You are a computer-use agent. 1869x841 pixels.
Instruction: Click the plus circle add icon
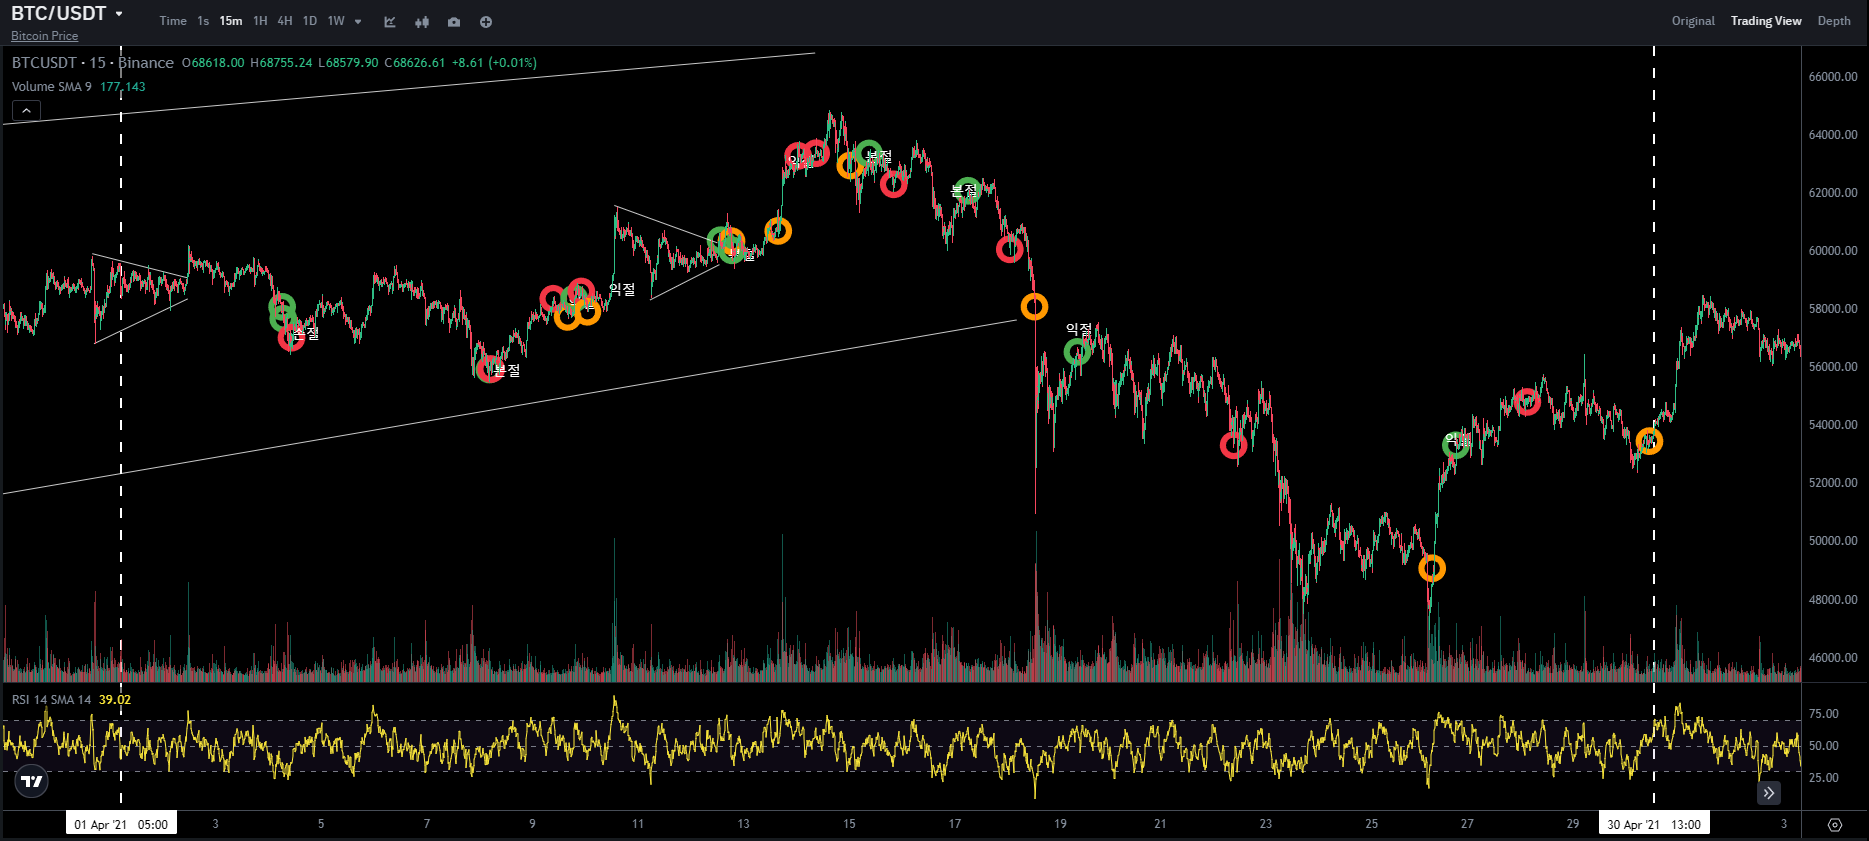coord(486,22)
